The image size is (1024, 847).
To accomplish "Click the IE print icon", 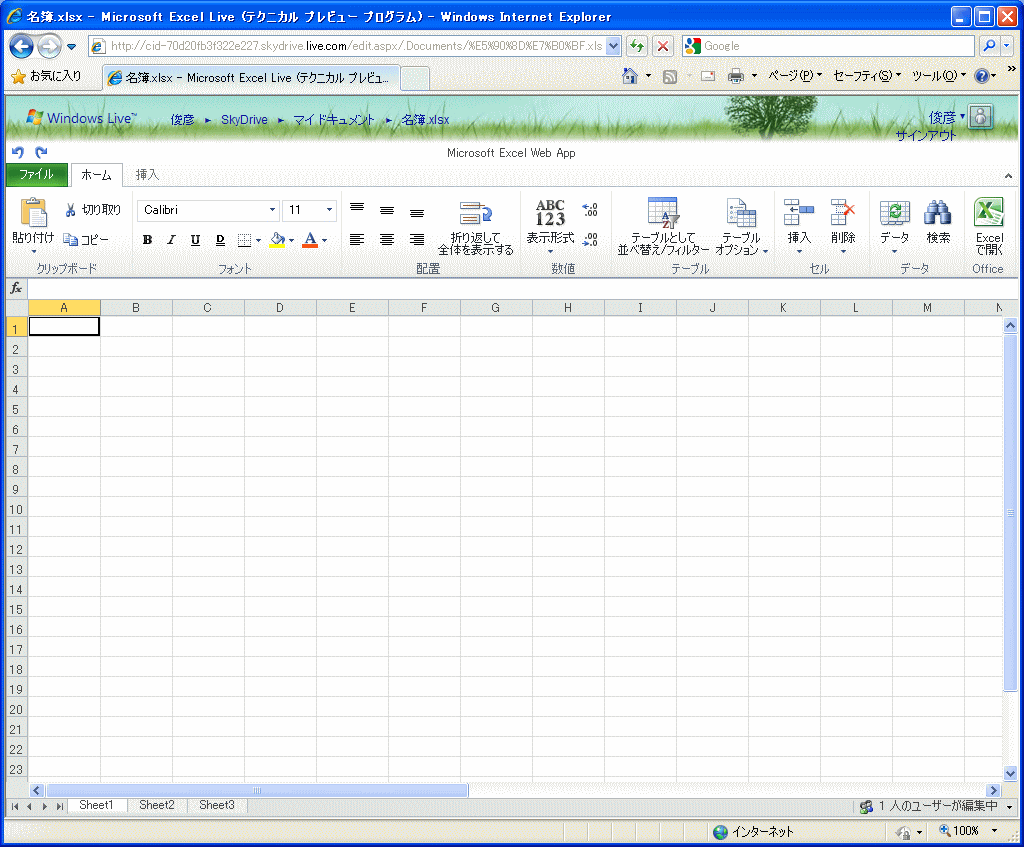I will [x=736, y=76].
